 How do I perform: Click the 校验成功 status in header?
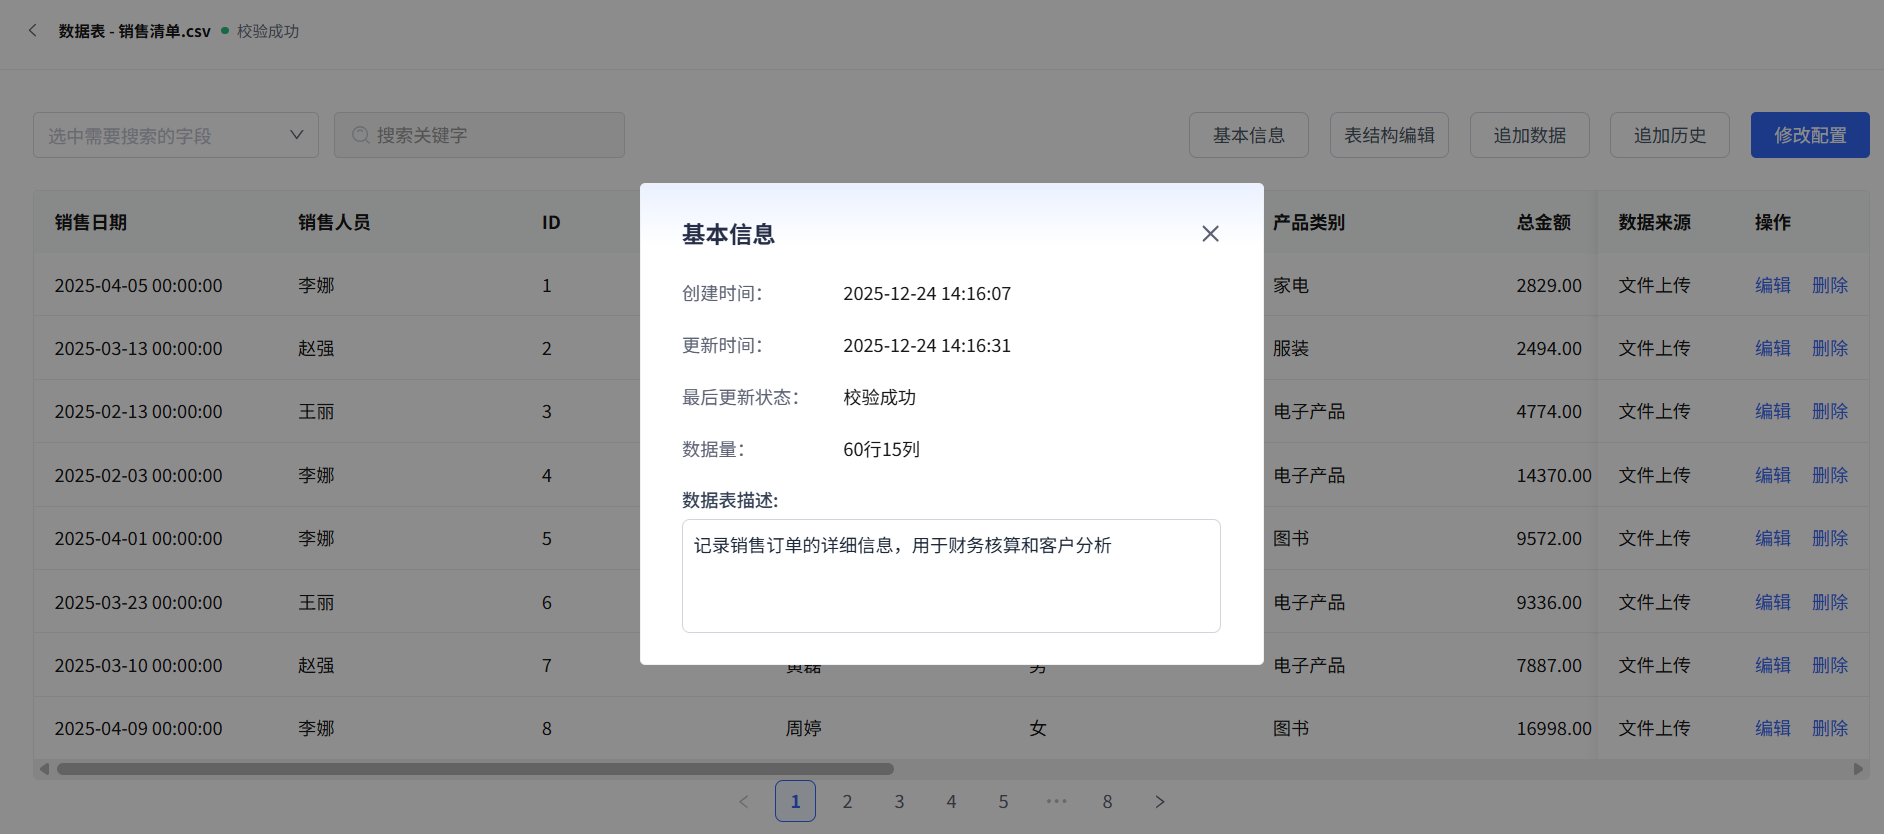[x=268, y=31]
